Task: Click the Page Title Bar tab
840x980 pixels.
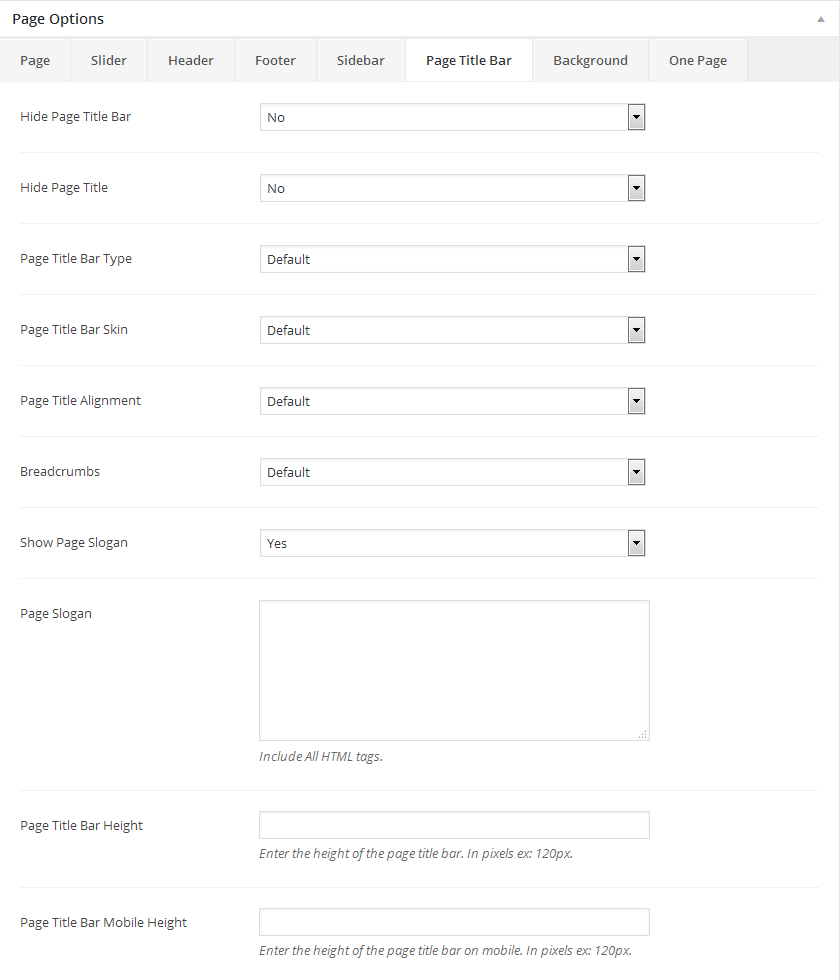Action: (x=468, y=60)
